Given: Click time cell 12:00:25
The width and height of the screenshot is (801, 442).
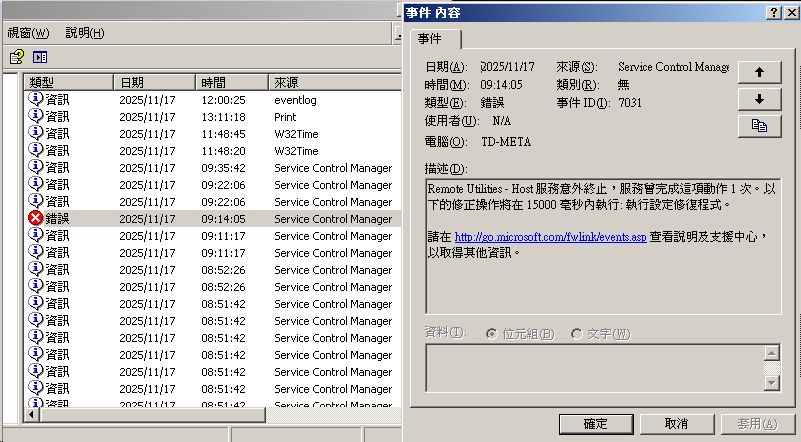Looking at the screenshot, I should tap(223, 100).
